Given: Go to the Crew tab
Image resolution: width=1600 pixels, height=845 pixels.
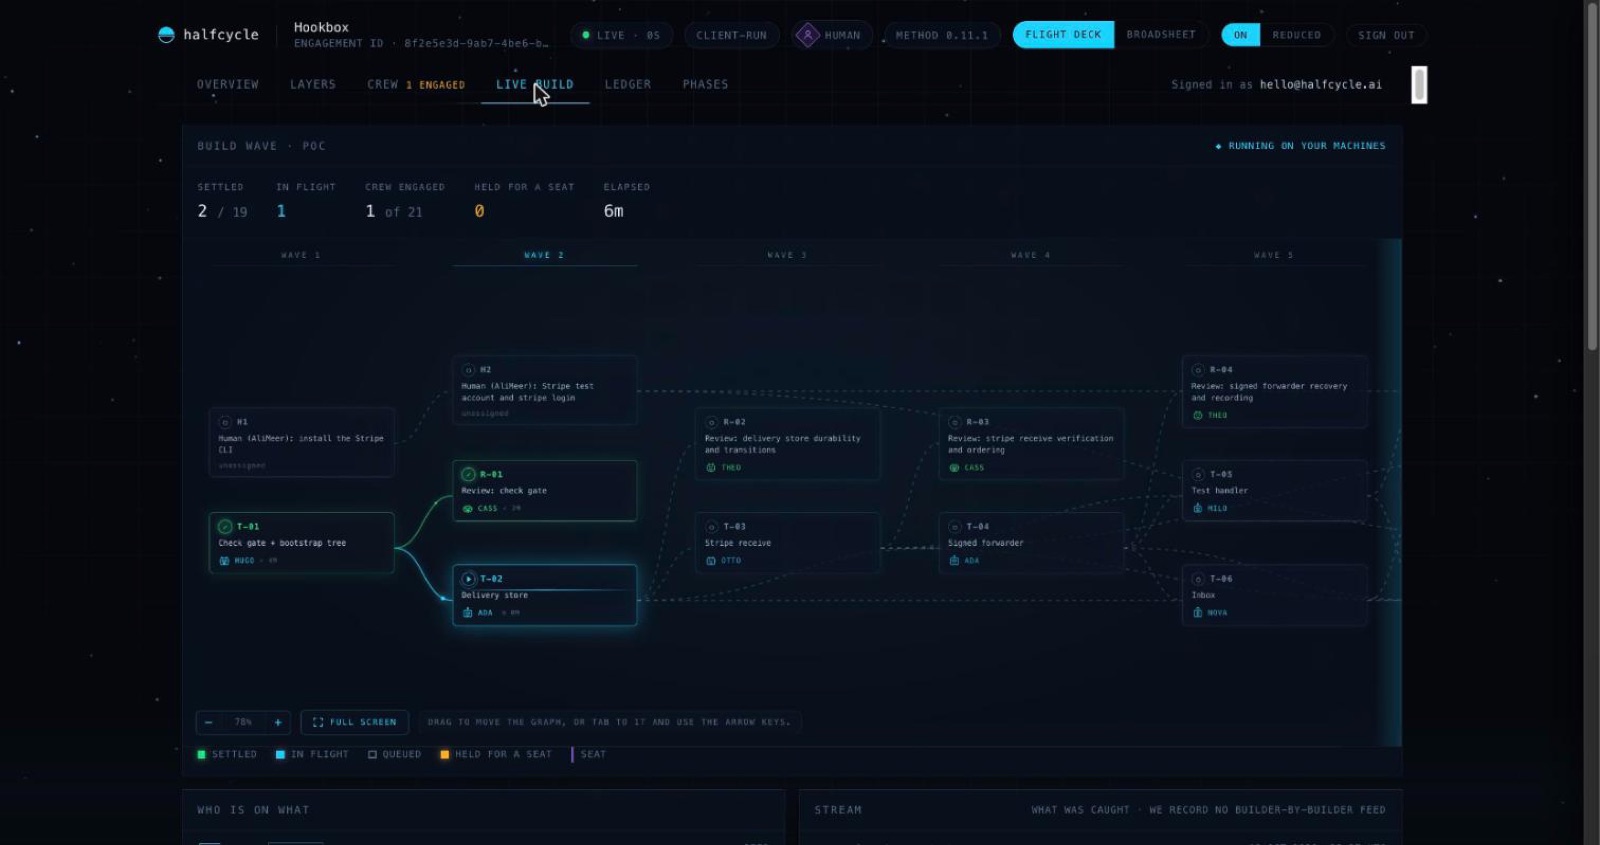Looking at the screenshot, I should (416, 85).
